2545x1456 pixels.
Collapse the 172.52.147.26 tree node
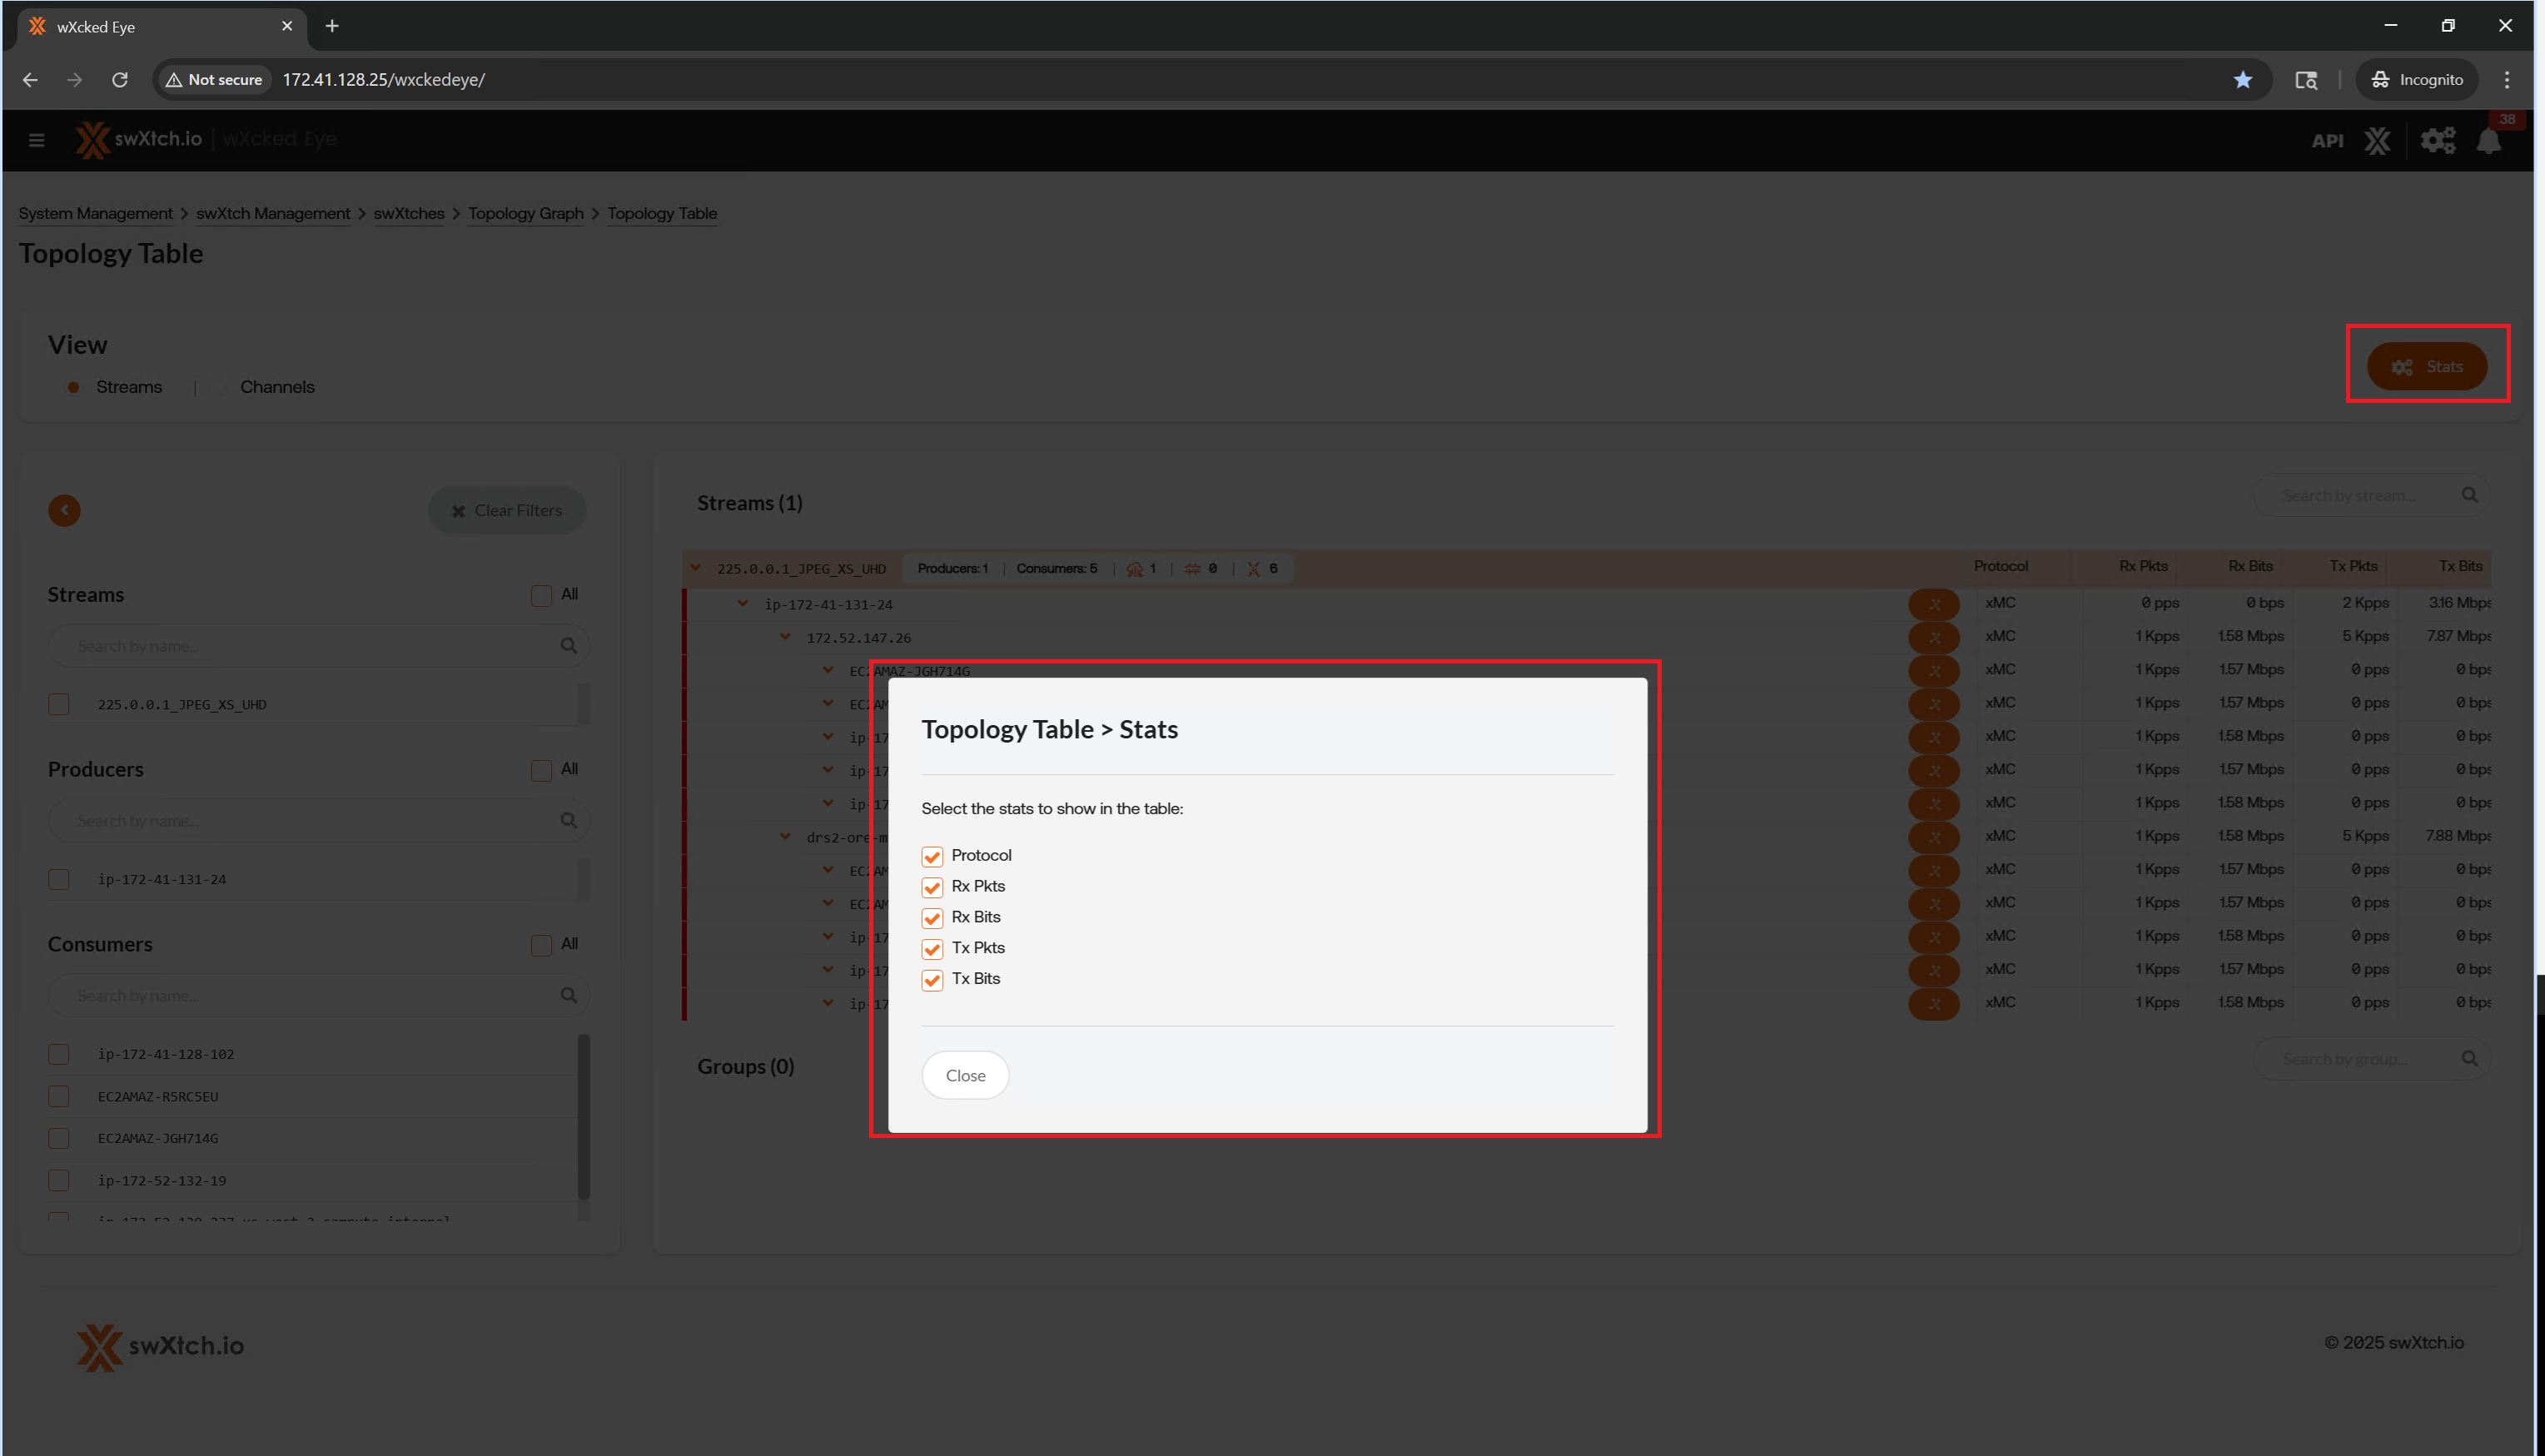tap(786, 637)
